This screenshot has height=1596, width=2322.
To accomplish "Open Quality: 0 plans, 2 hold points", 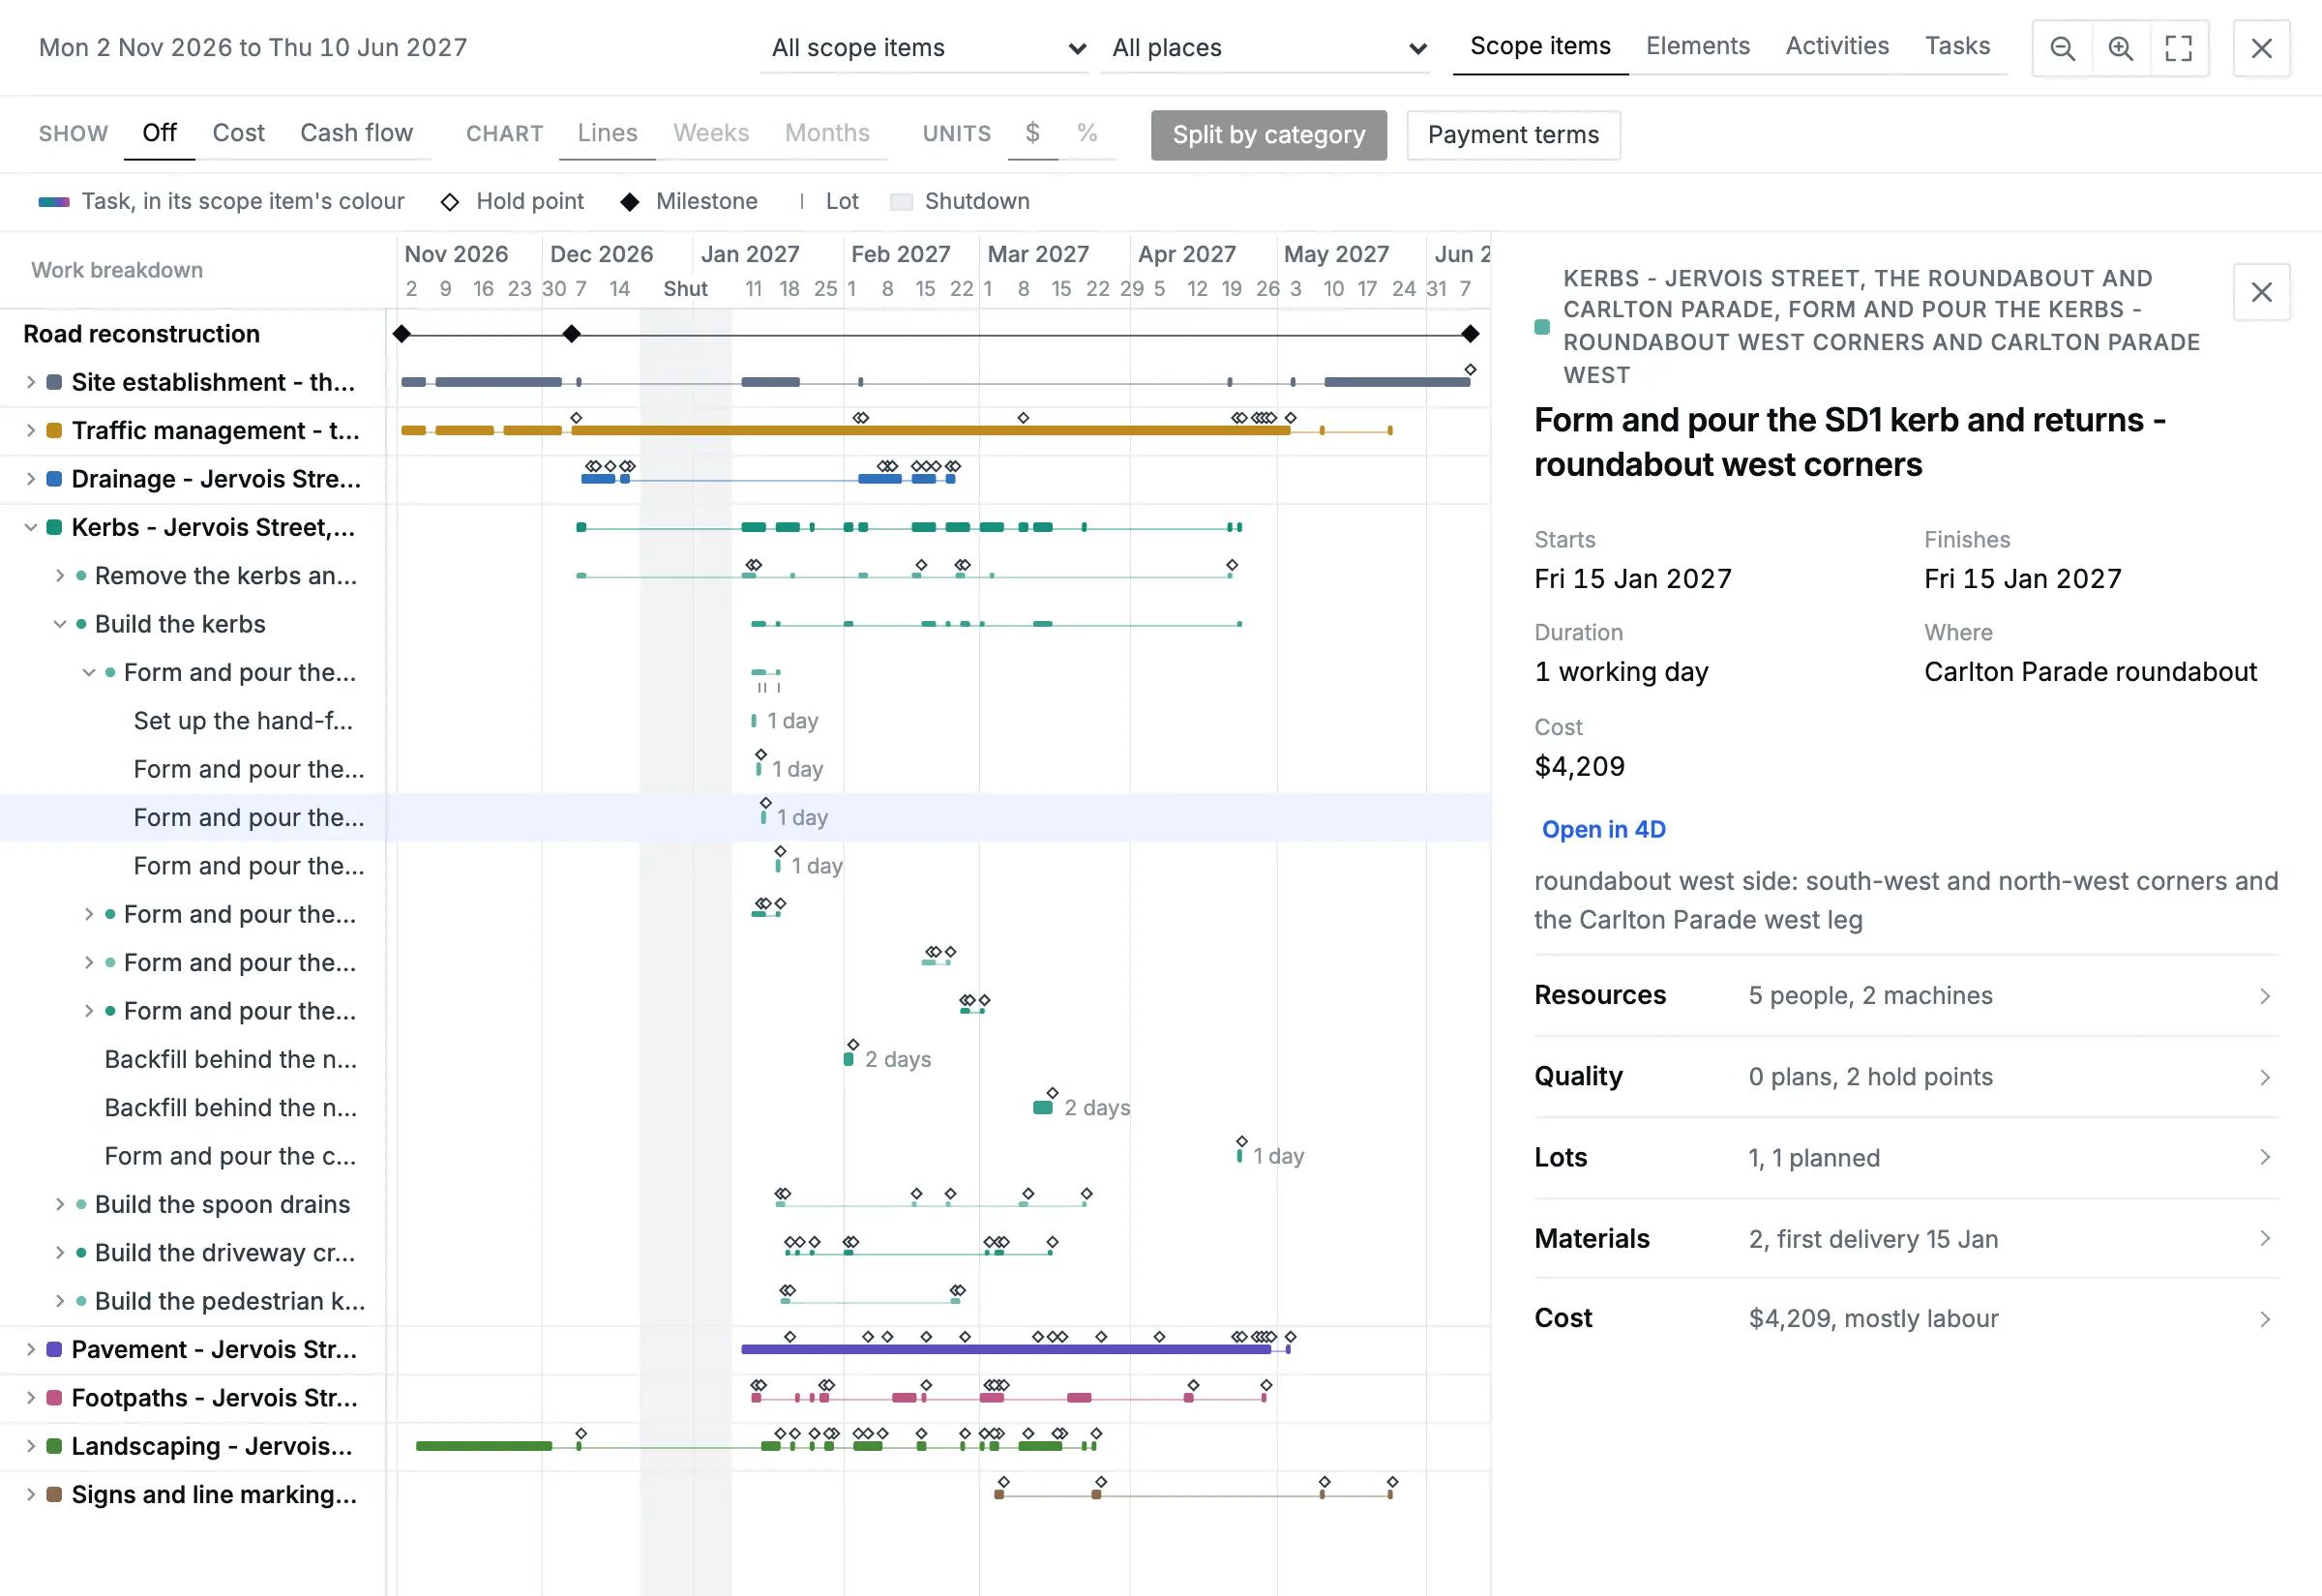I will pyautogui.click(x=1906, y=1077).
